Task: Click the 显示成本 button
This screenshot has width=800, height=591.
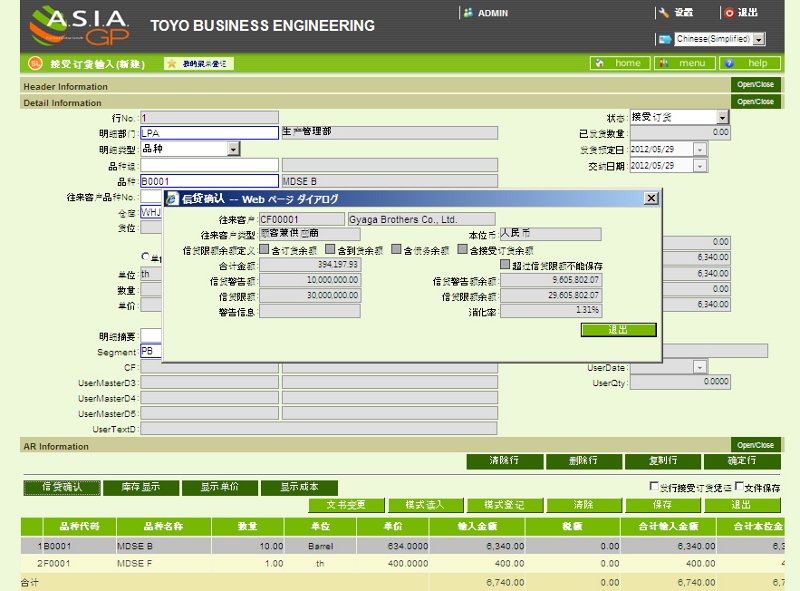Action: pos(299,487)
